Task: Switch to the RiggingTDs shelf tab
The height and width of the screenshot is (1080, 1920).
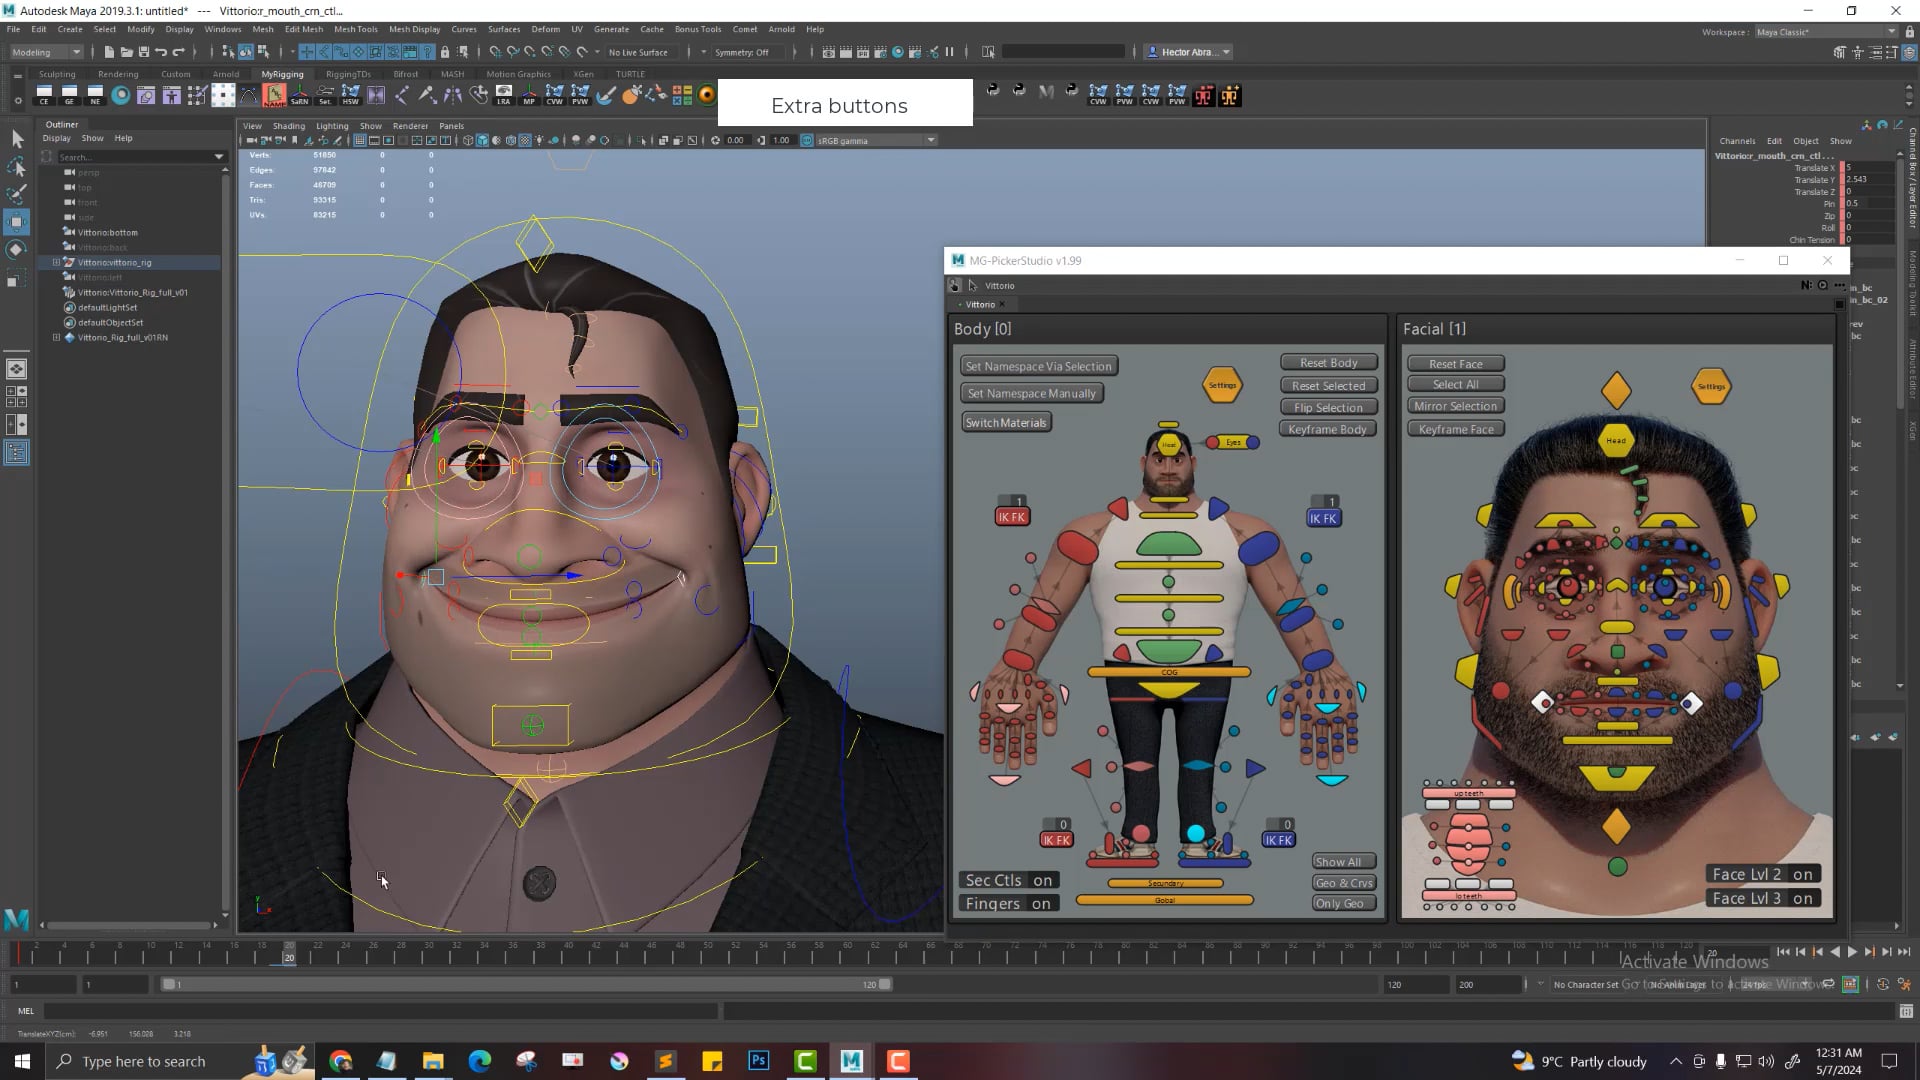Action: pyautogui.click(x=348, y=74)
